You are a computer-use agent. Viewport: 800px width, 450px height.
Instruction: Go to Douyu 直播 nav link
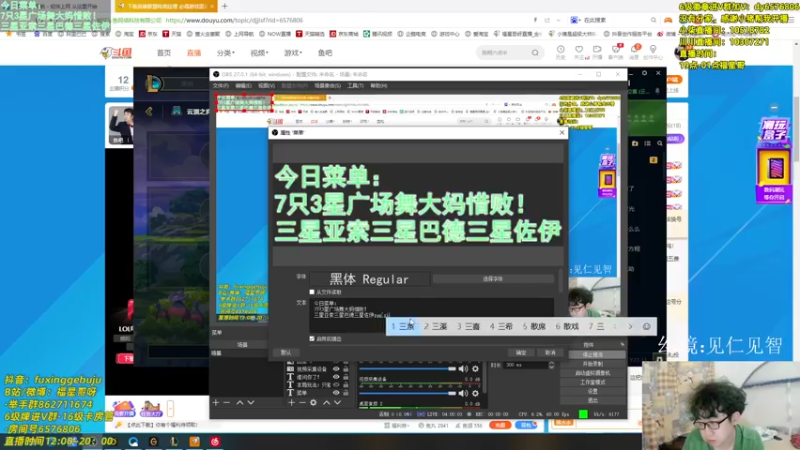tap(194, 53)
